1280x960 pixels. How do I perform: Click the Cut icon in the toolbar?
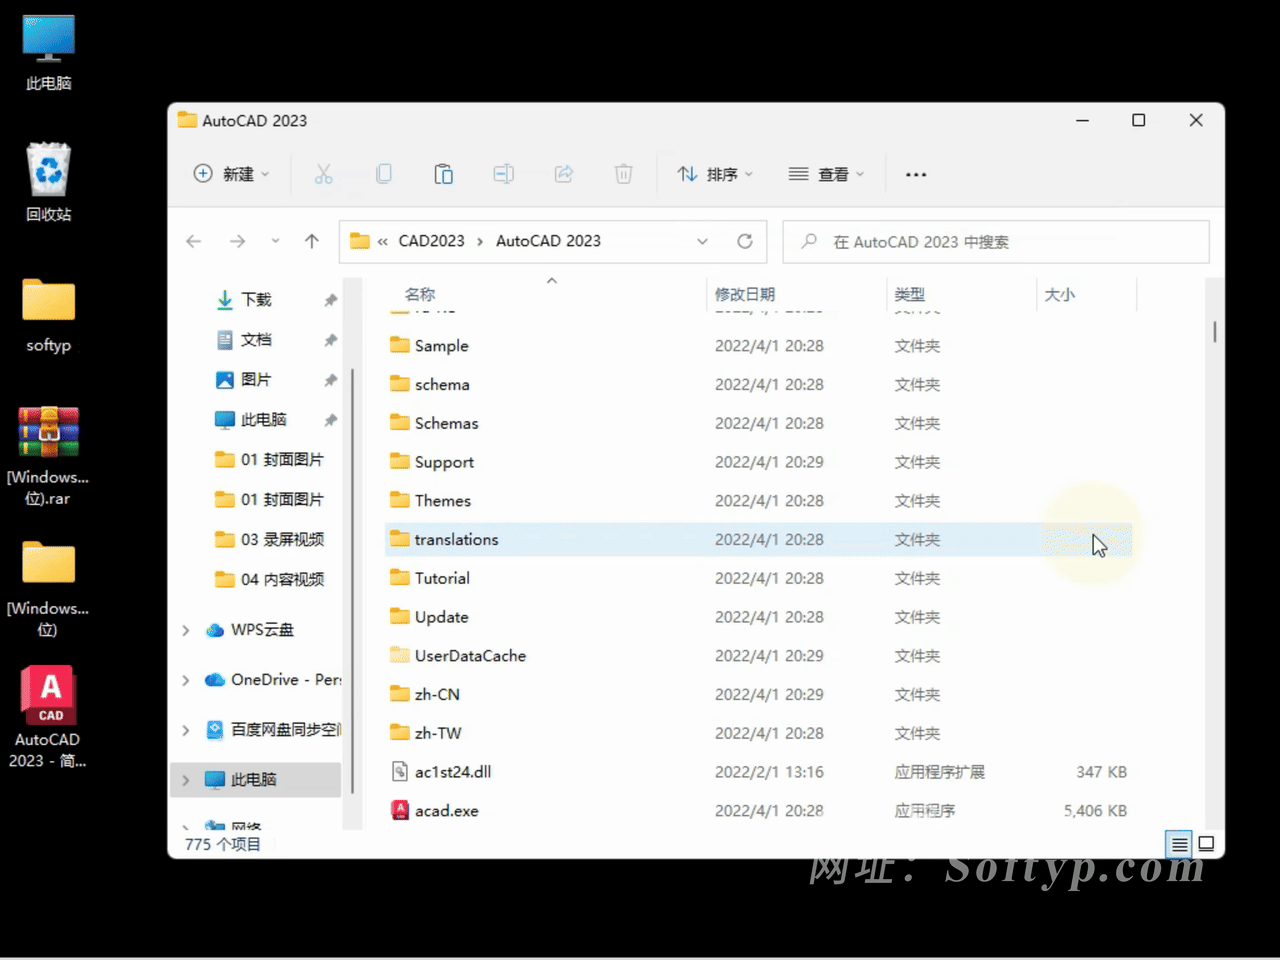(x=323, y=173)
